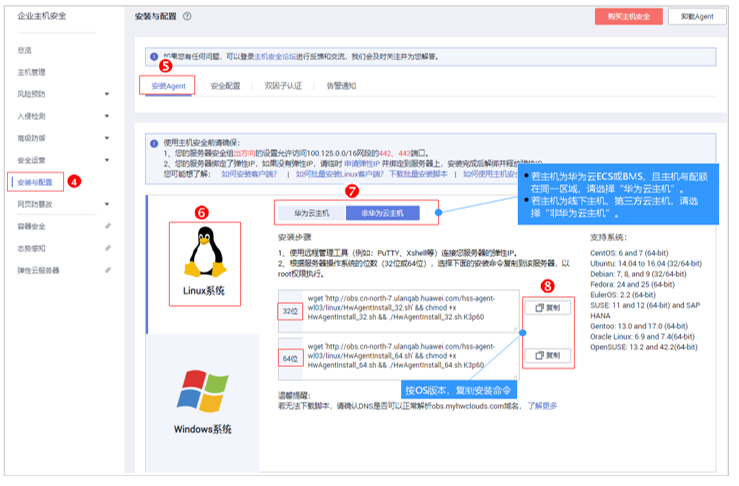This screenshot has width=739, height=486.
Task: Expand the 高级防御 sidebar menu arrow
Action: coord(107,138)
